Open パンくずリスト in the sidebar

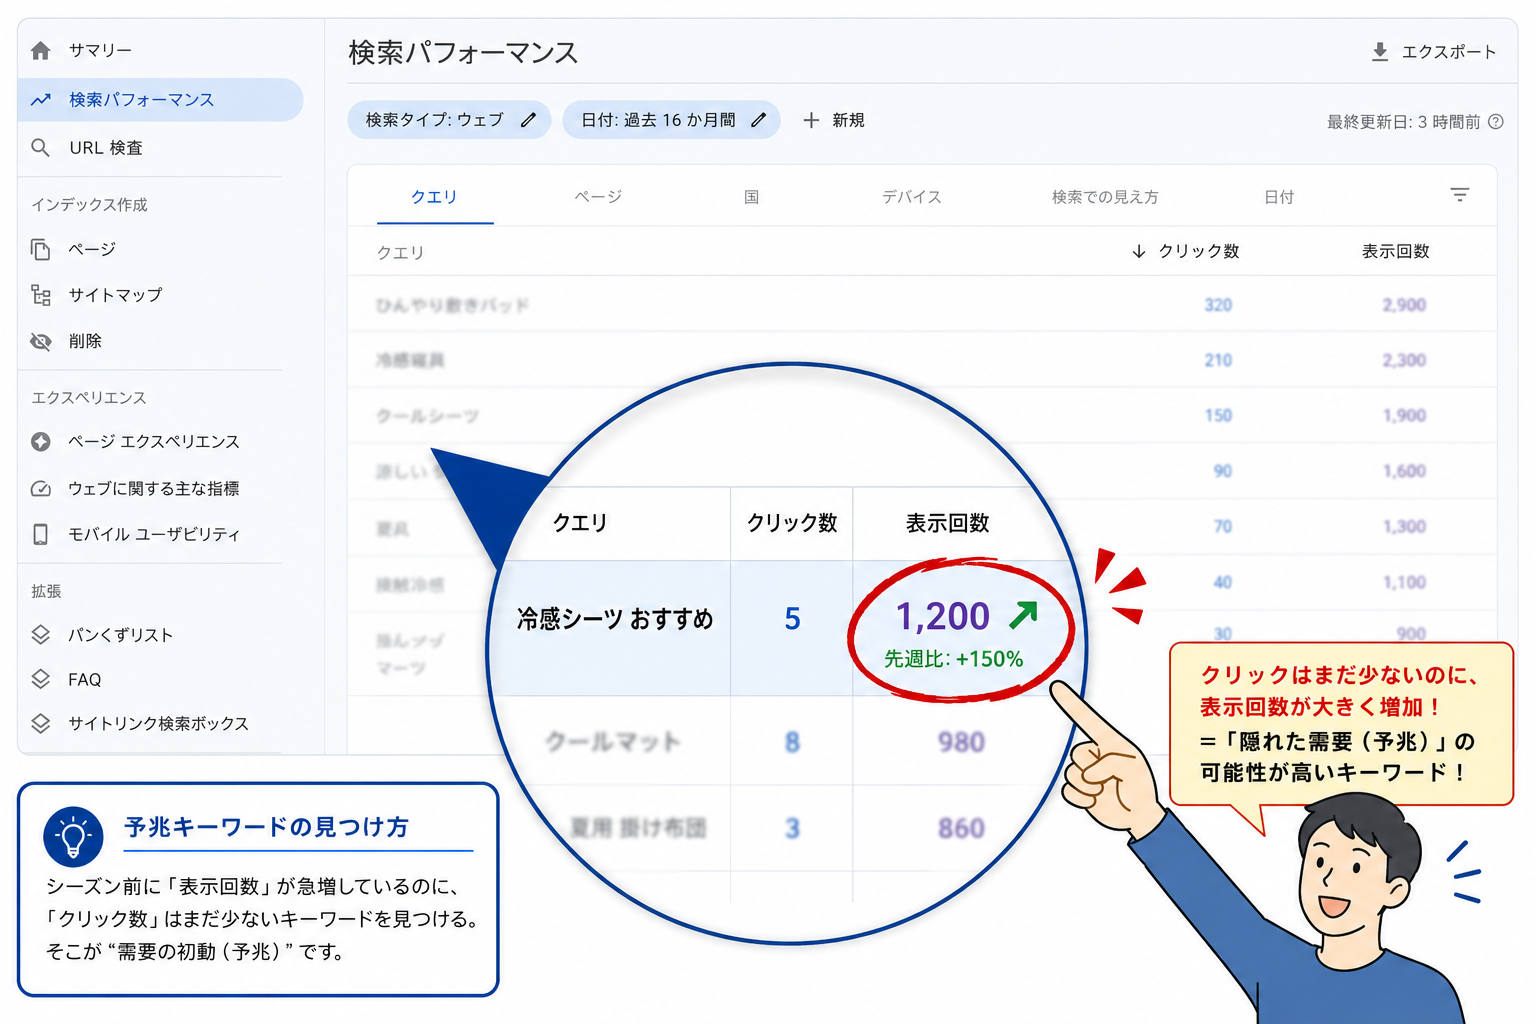tap(121, 635)
